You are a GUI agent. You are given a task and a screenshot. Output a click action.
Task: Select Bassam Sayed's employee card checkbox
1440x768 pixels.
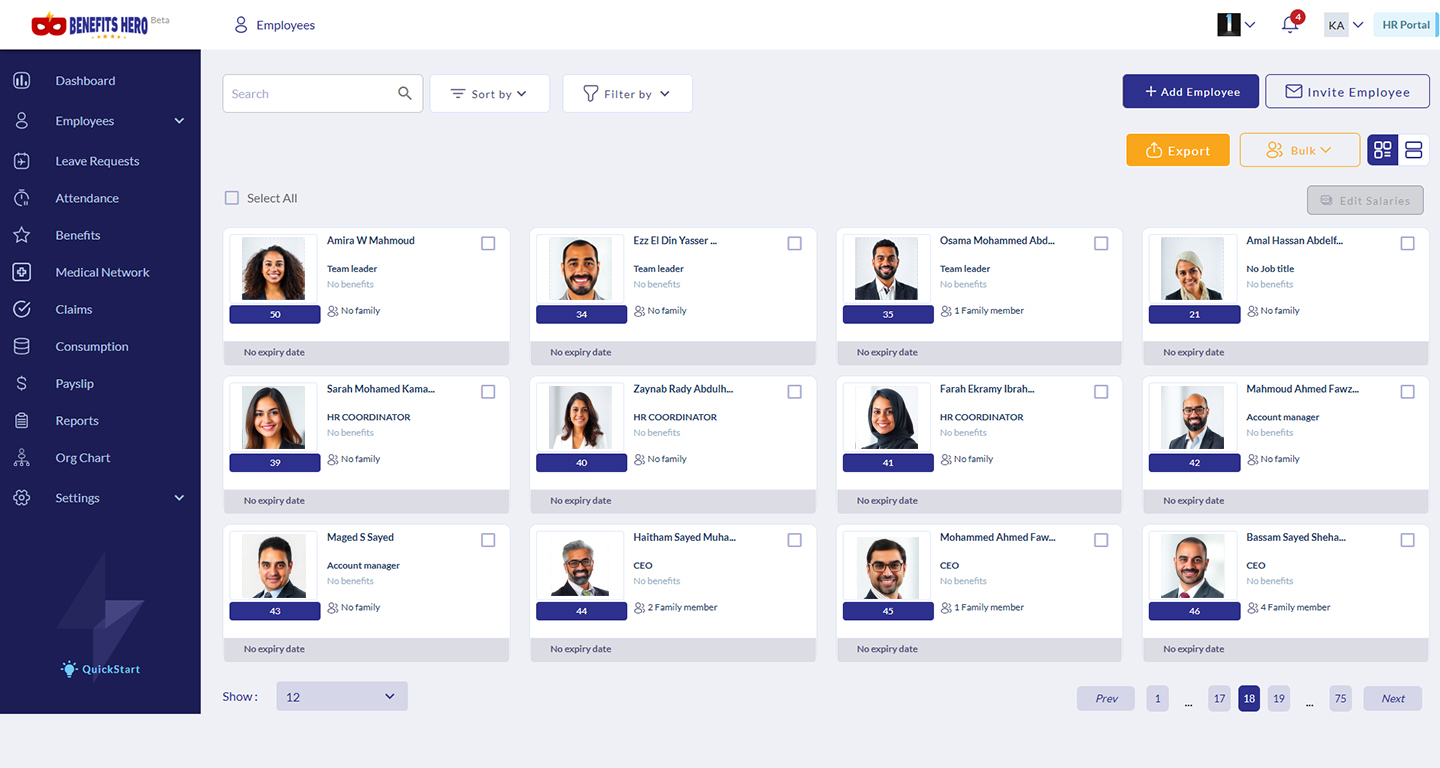(x=1407, y=540)
